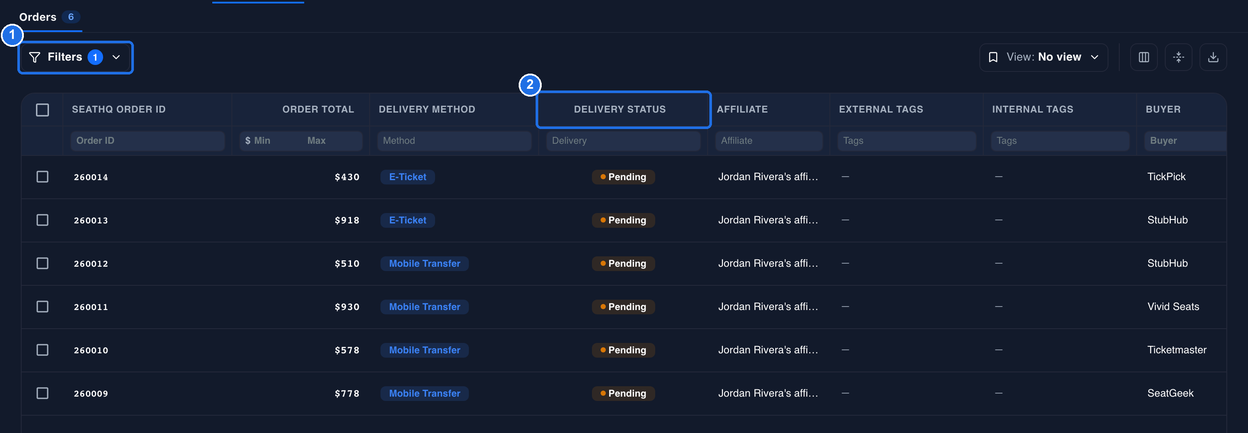Click E-Ticket badge on order 260013
Screen dimensions: 1248x433
point(407,220)
